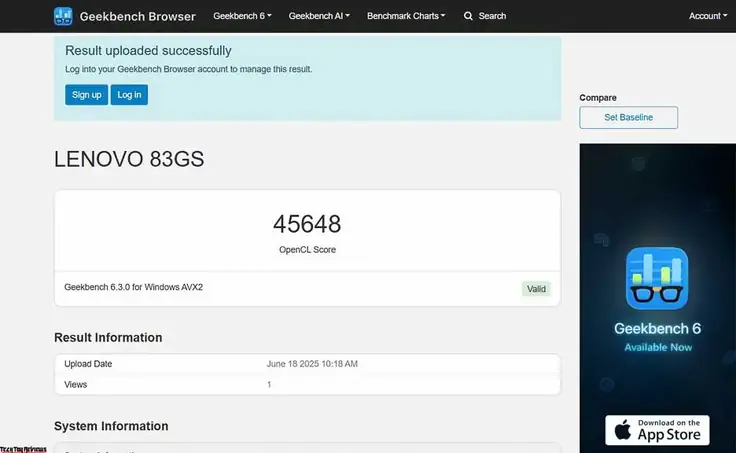The height and width of the screenshot is (453, 736).
Task: Click the Geekbench 6 Available Now ad text
Action: pos(658,338)
